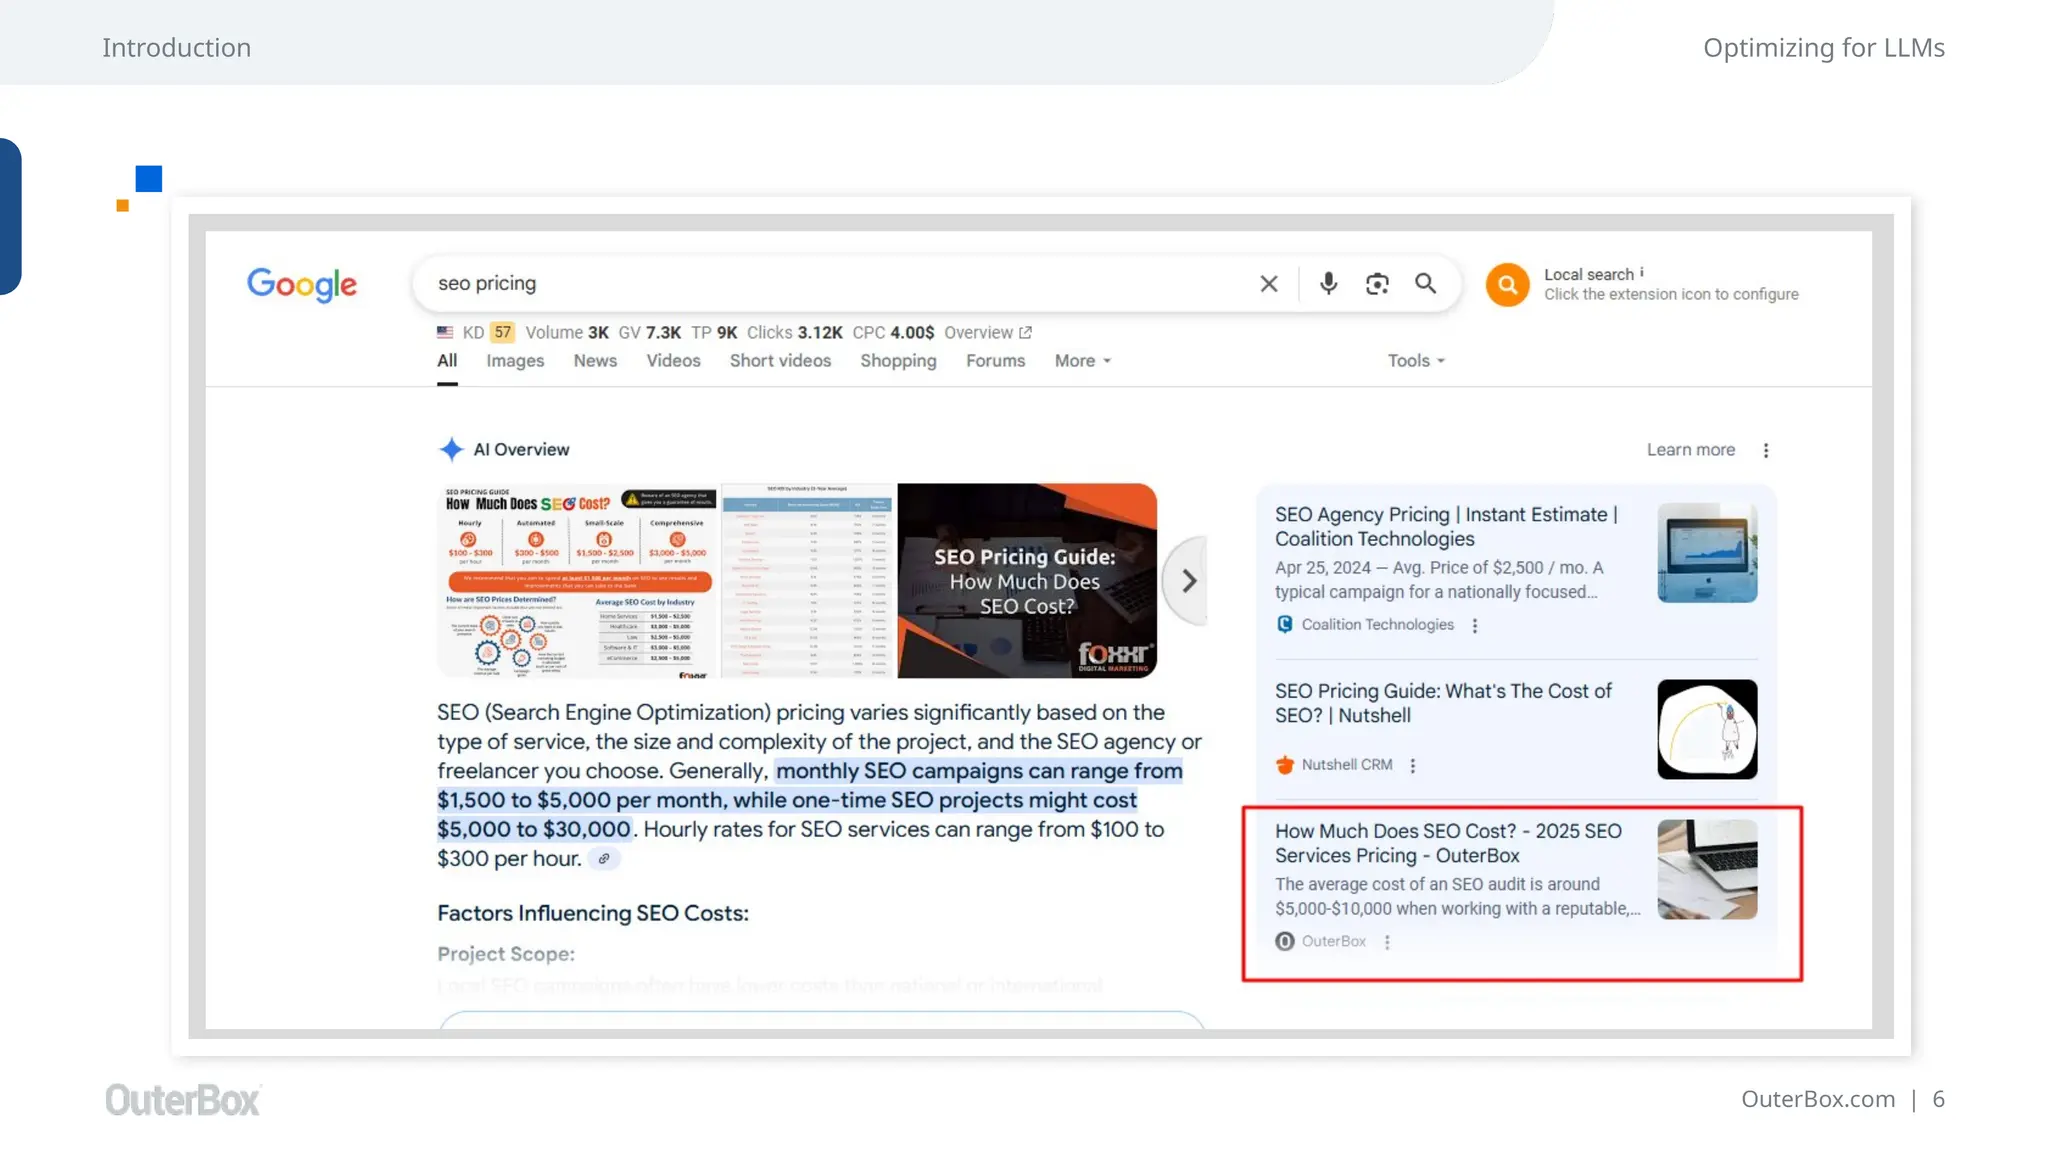Click the 'Optimizing for LLMs' slide header
Image resolution: width=2048 pixels, height=1152 pixels.
[x=1824, y=48]
